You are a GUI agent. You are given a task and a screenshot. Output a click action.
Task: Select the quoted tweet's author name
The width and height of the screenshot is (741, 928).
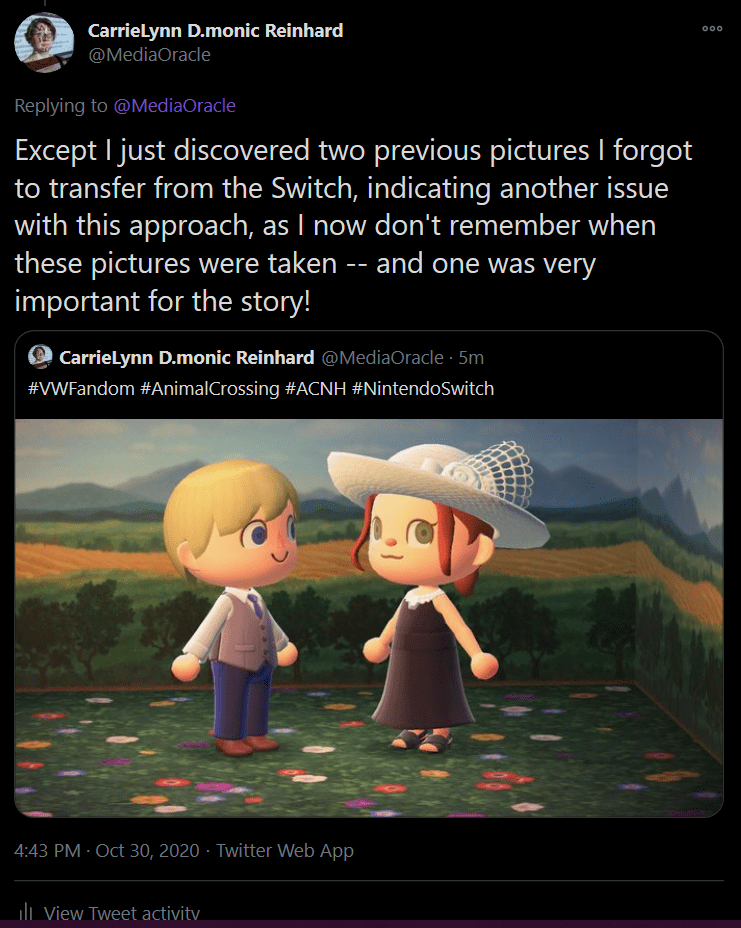coord(186,357)
